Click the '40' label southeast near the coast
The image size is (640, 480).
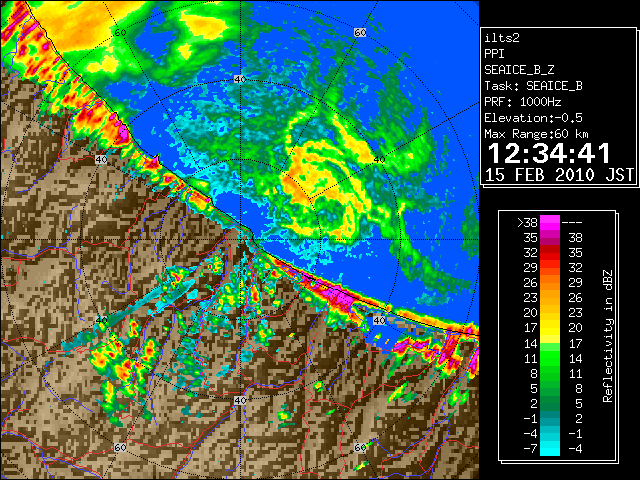[x=379, y=320]
